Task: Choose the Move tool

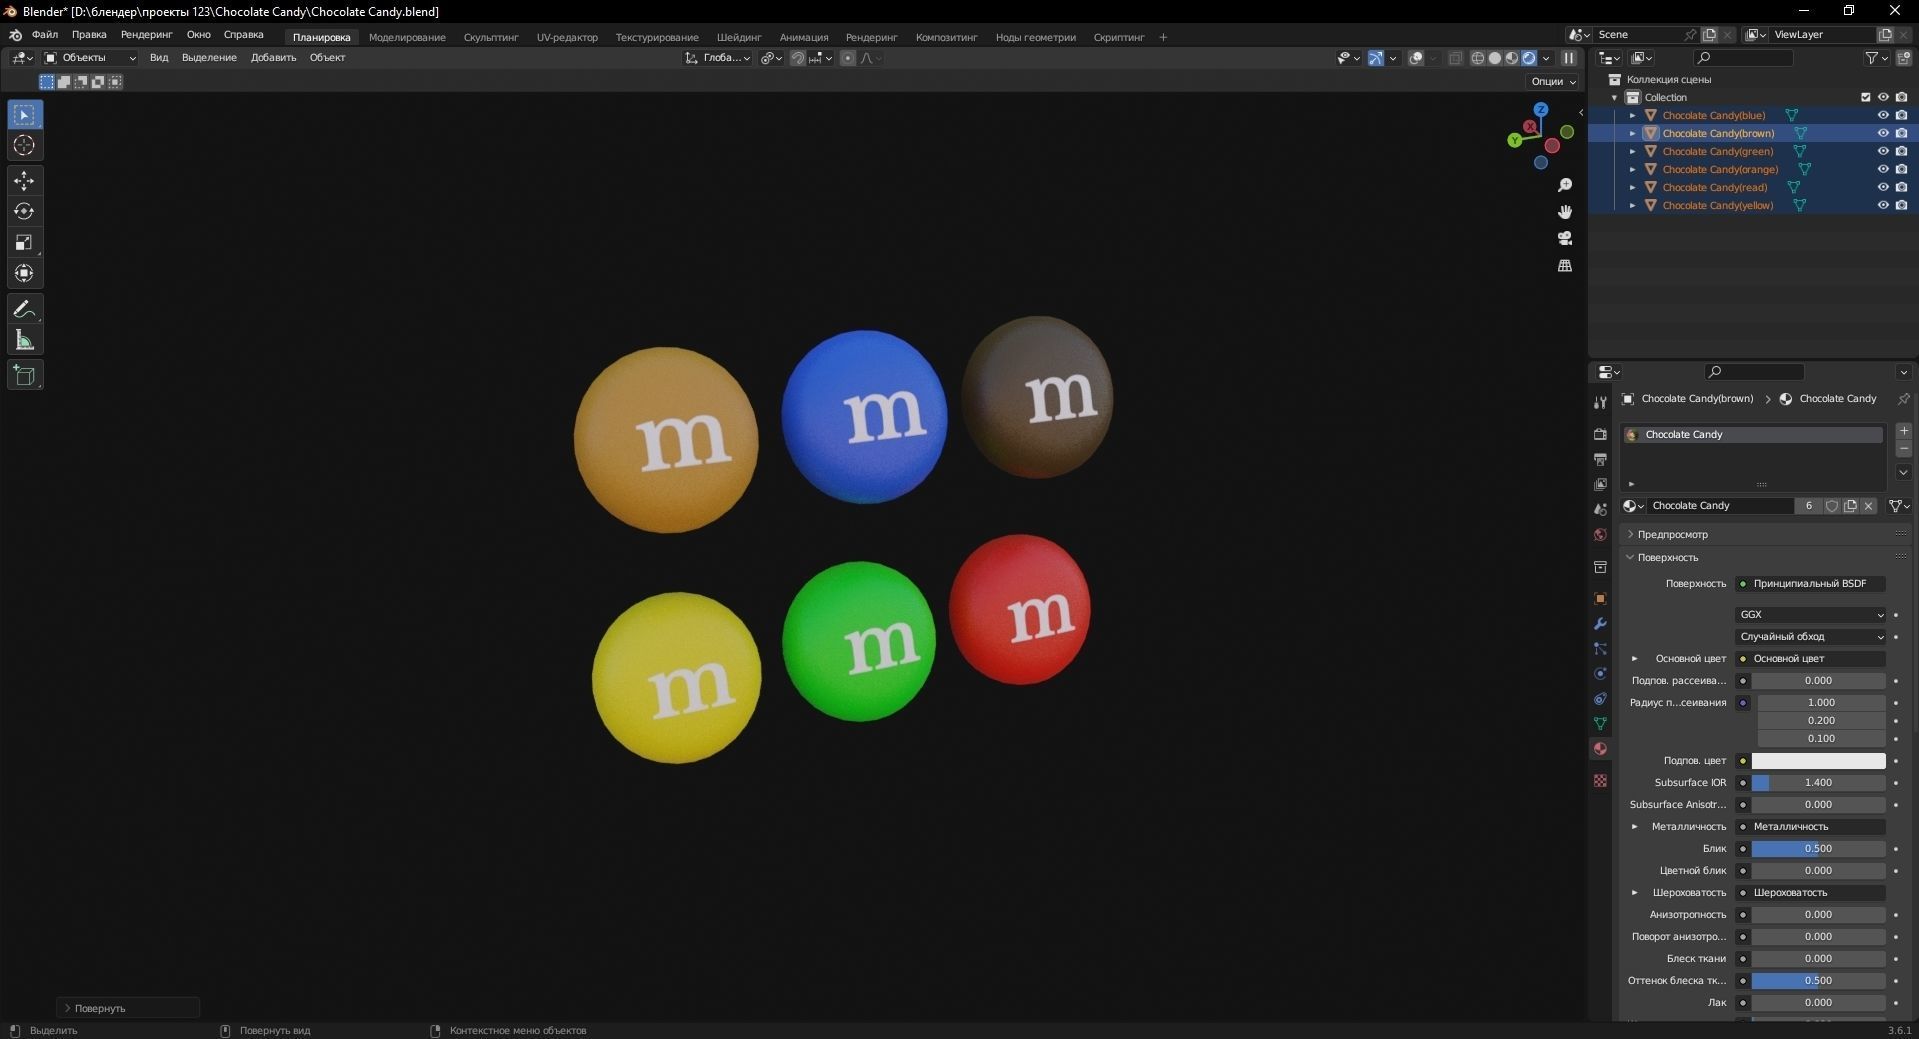Action: 24,181
